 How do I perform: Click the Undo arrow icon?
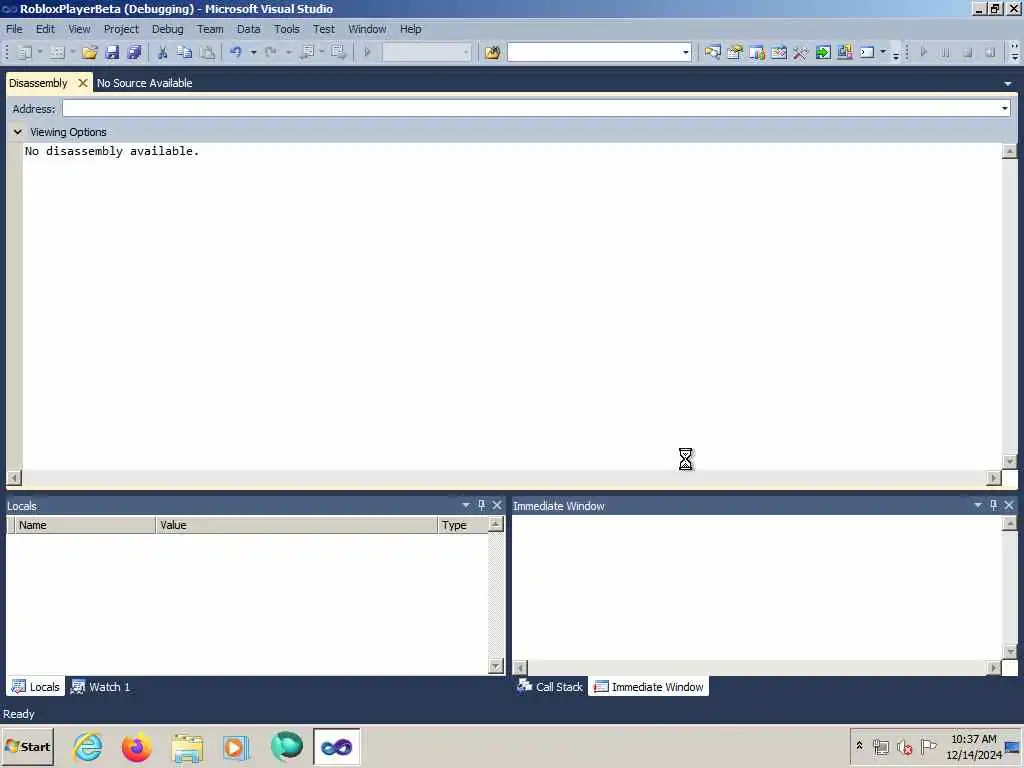click(x=236, y=52)
